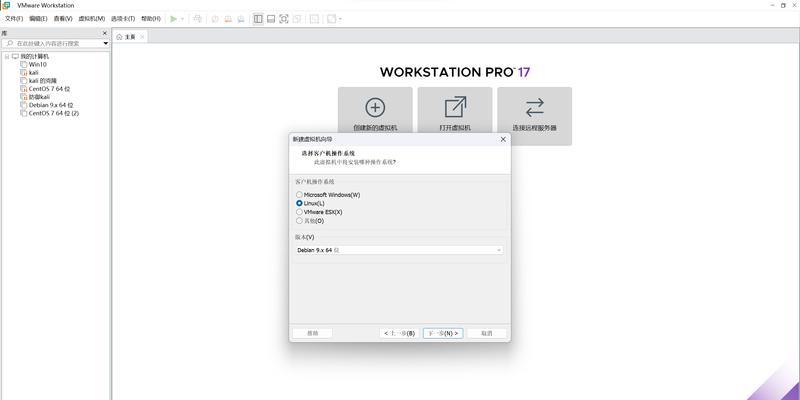
Task: Click the plus icon for creating a VM
Action: click(x=375, y=107)
